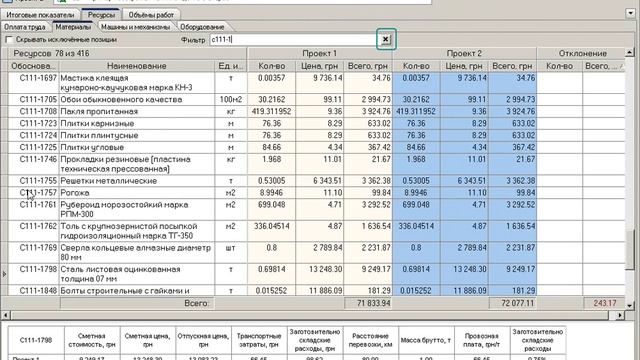Image resolution: width=640 pixels, height=360 pixels.
Task: Open dropdown arrow at top-right of tab bar
Action: (631, 13)
